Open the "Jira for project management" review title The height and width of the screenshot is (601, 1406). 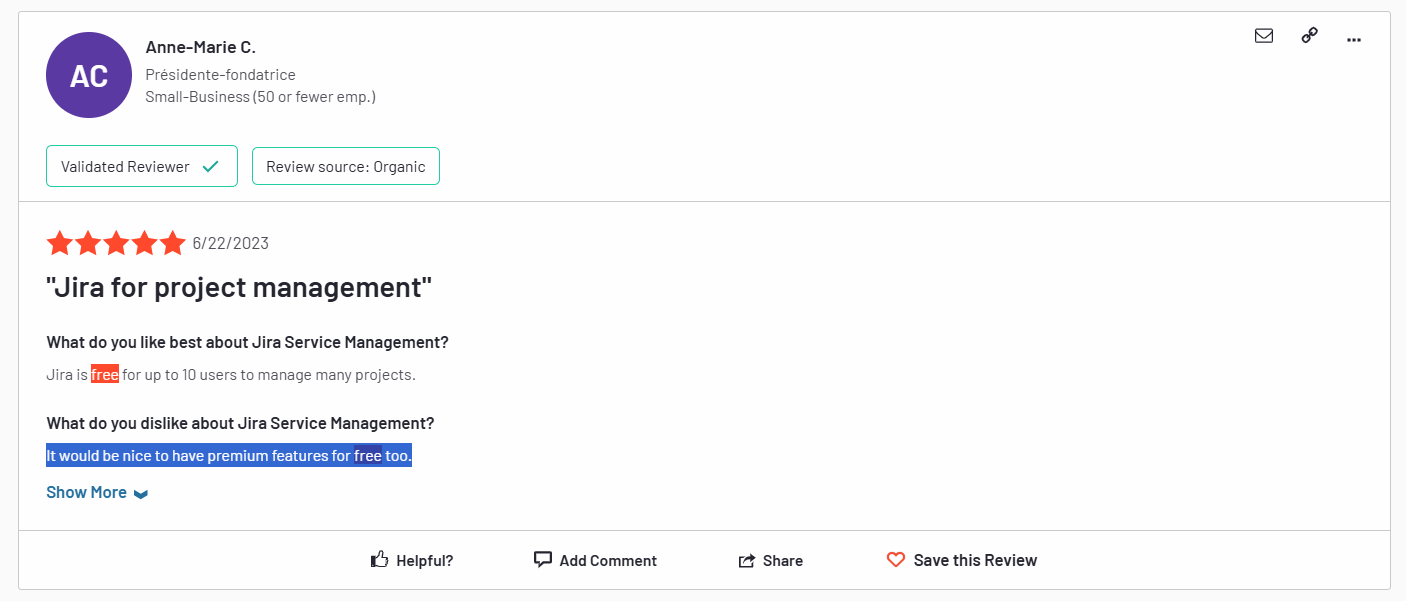coord(239,288)
